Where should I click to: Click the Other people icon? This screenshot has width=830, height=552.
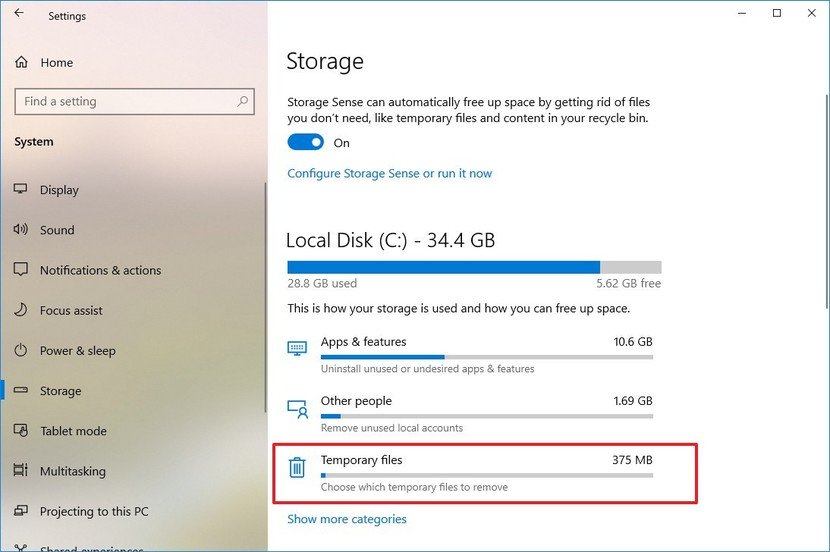[297, 408]
